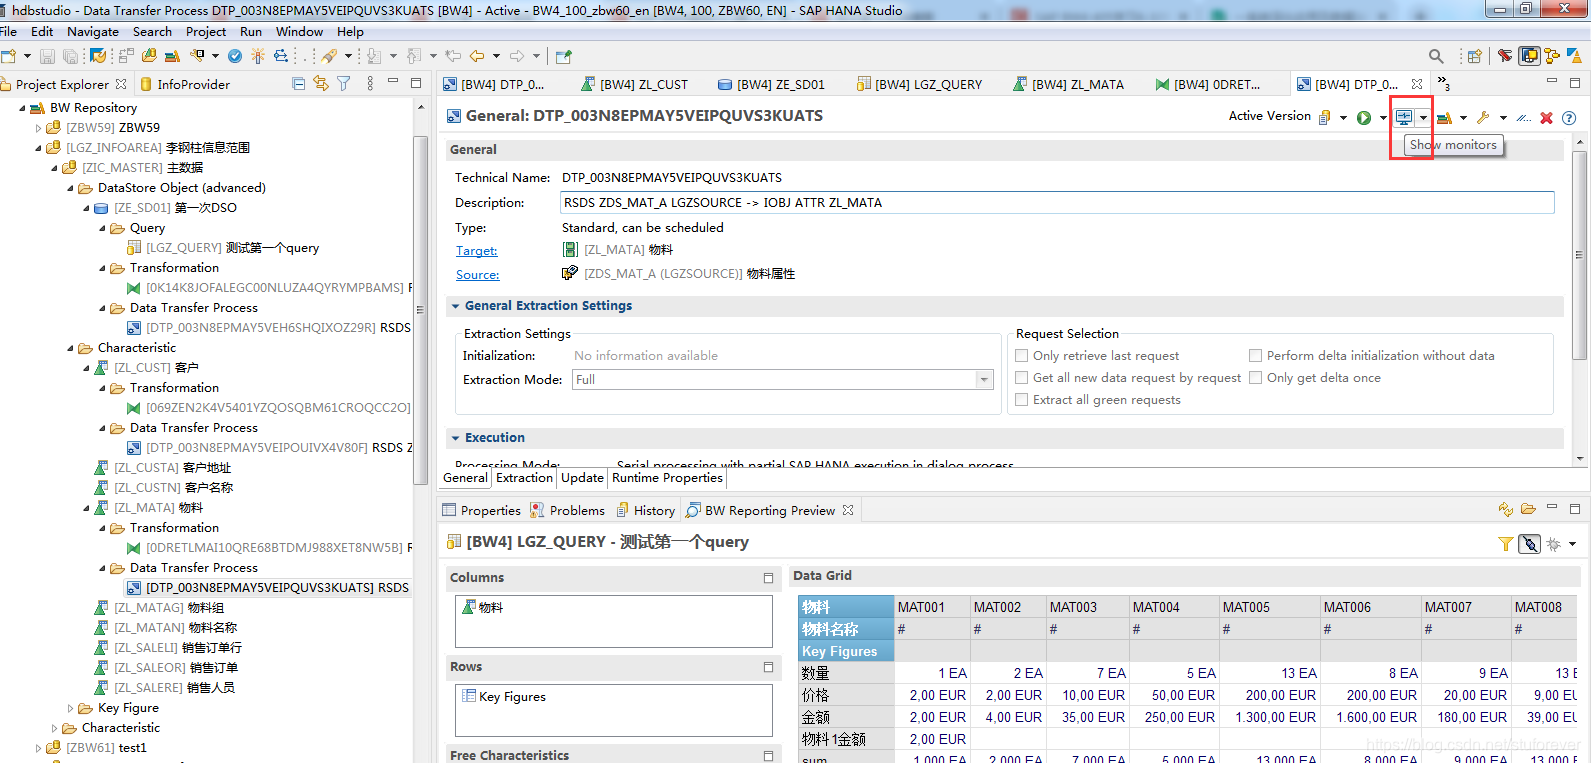Click the Open Perspective icon

pos(1474,57)
